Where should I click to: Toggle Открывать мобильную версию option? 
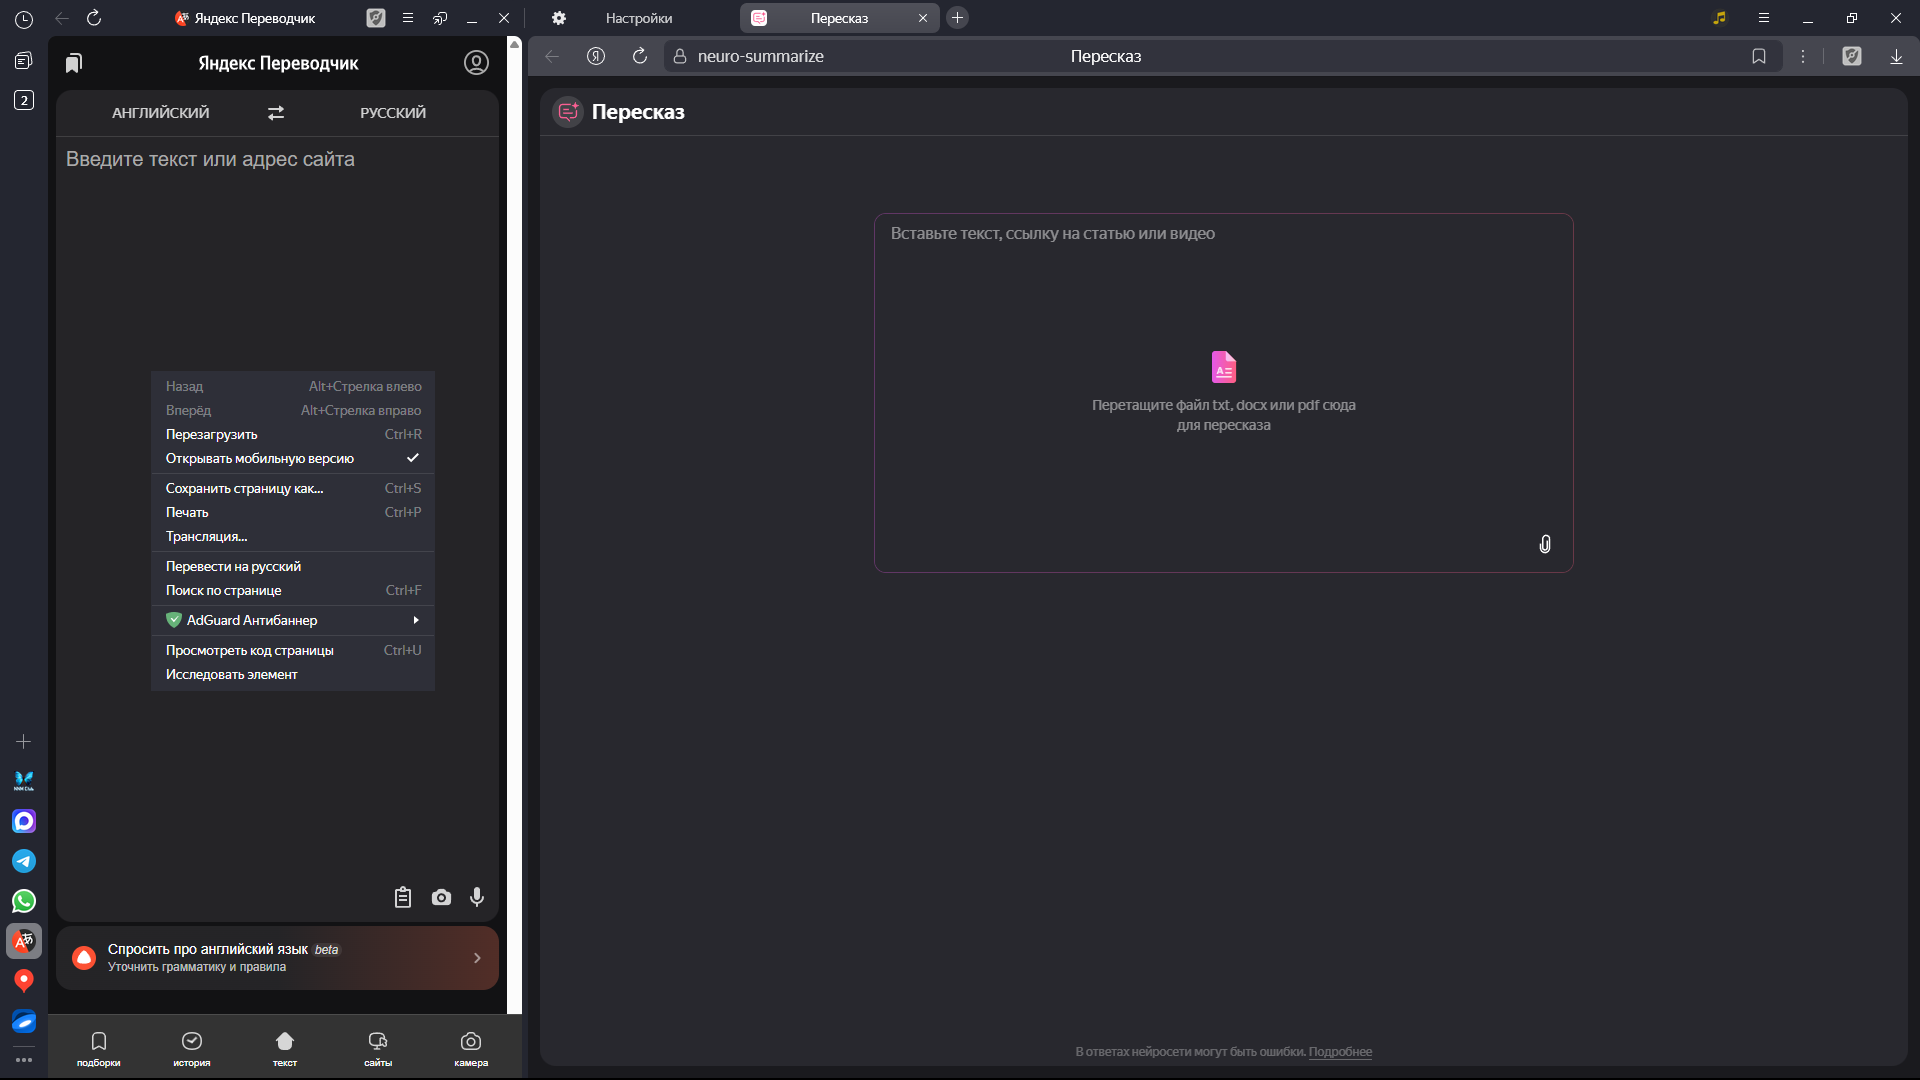[x=293, y=458]
